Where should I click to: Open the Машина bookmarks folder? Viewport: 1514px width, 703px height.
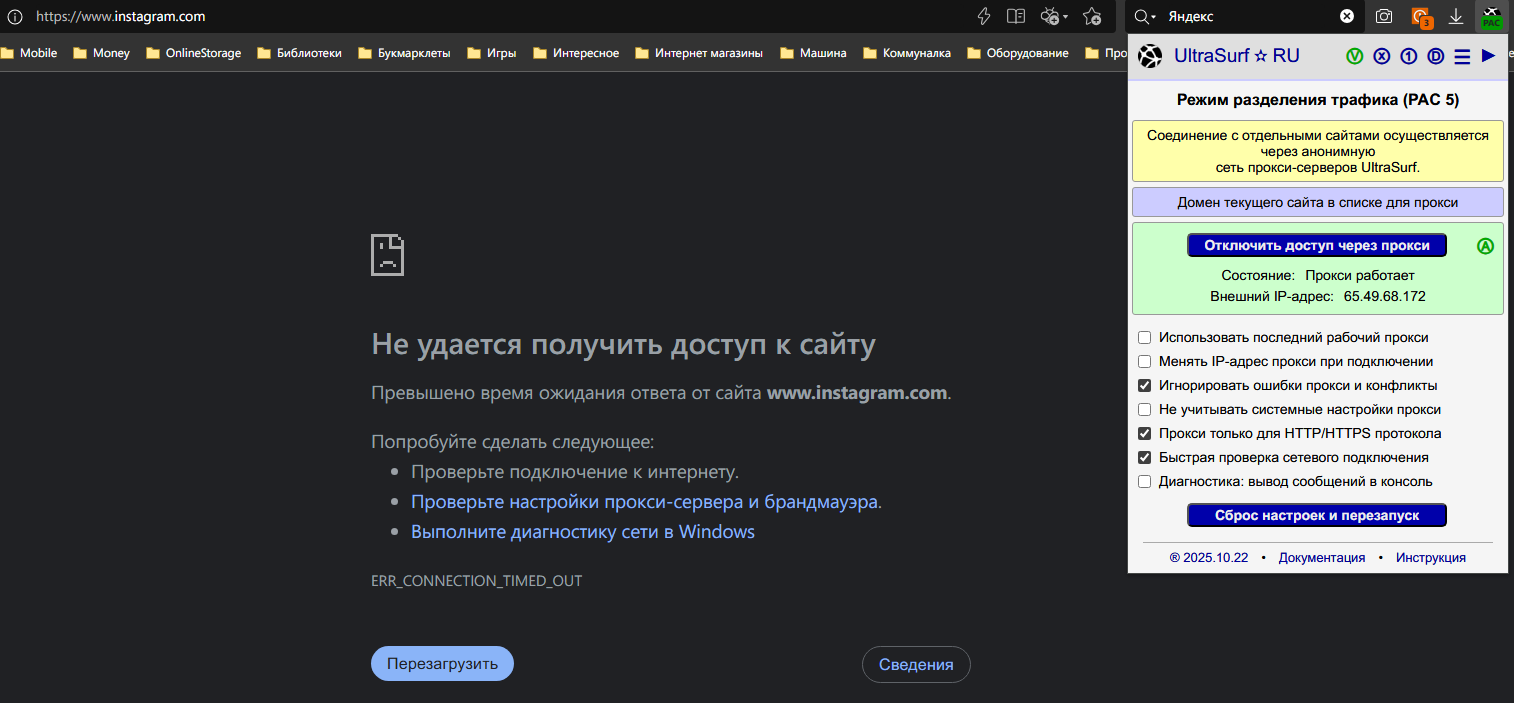(813, 53)
